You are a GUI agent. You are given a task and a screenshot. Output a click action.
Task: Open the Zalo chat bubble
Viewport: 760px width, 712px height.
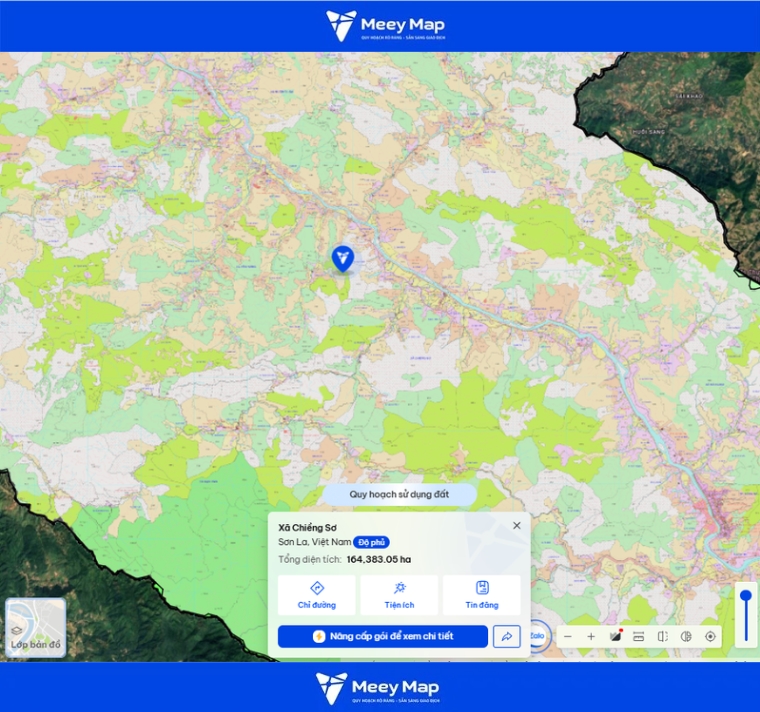538,635
